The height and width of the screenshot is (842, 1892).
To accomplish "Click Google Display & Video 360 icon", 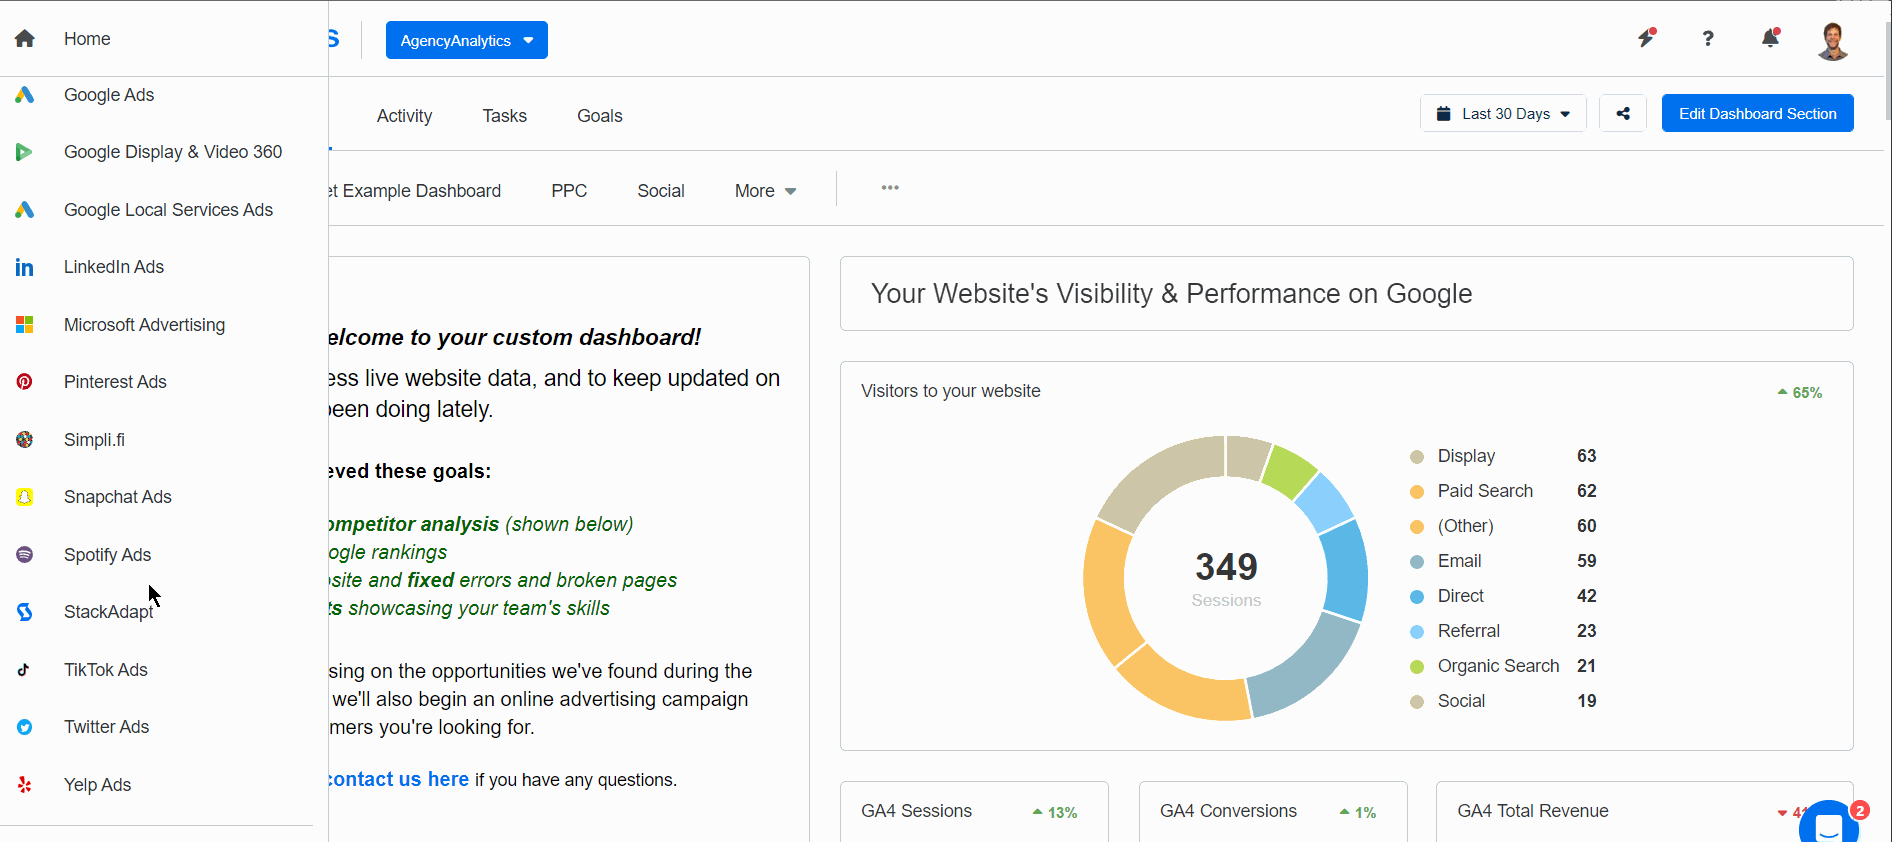I will 25,152.
